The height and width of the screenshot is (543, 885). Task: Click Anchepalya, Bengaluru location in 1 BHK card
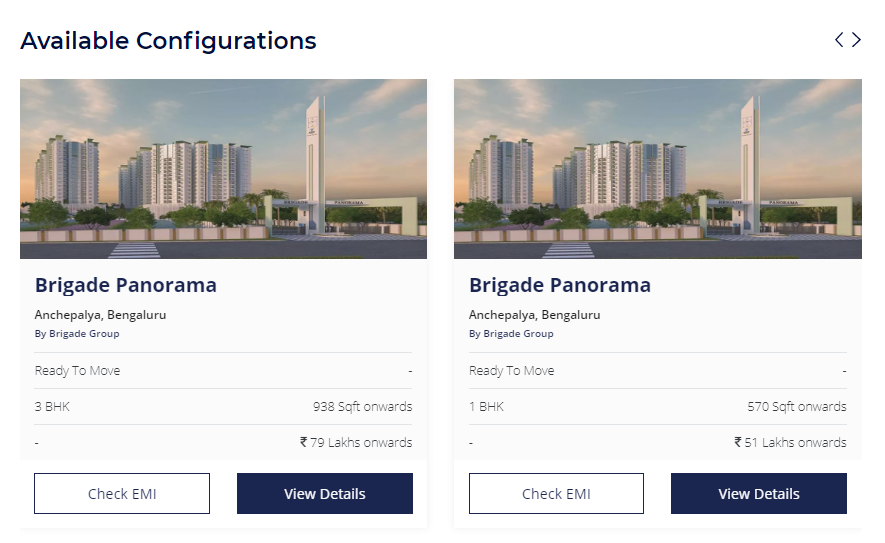(535, 314)
